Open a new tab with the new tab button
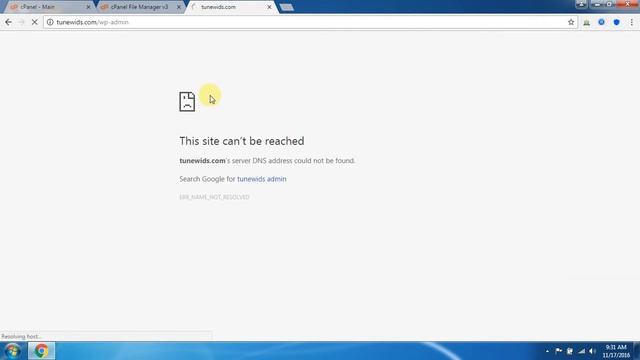 287,7
